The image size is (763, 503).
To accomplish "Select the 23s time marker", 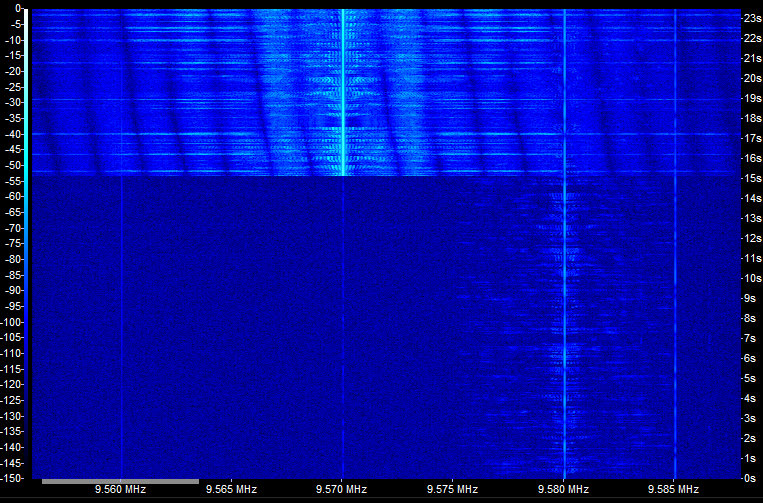I will [752, 18].
